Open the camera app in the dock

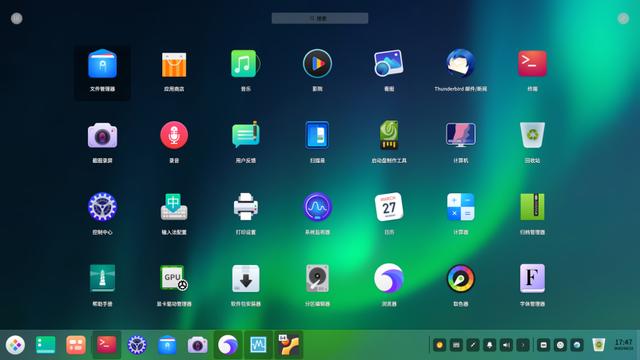tap(198, 345)
